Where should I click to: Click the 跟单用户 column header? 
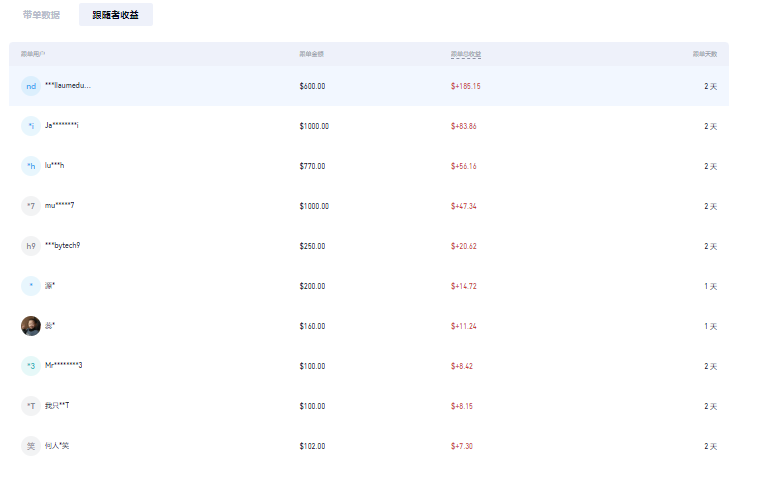tap(33, 53)
